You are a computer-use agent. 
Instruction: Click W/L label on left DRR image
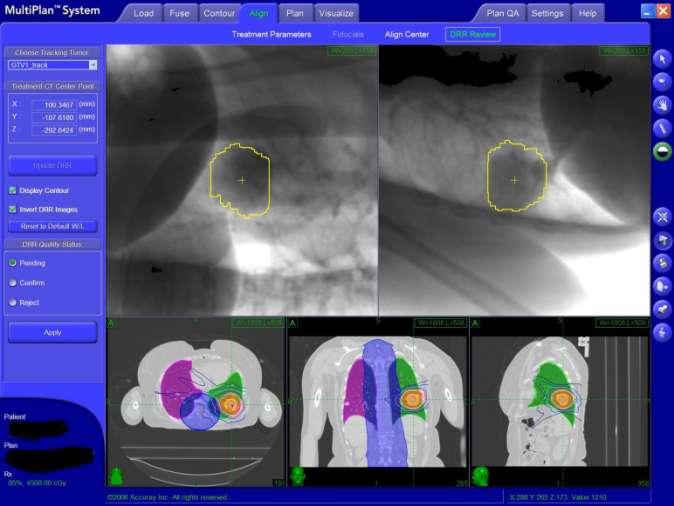tap(352, 51)
